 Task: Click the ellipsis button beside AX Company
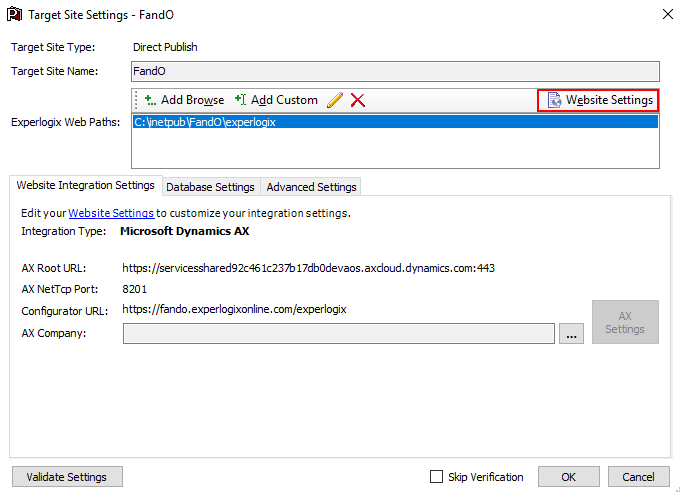pos(571,333)
